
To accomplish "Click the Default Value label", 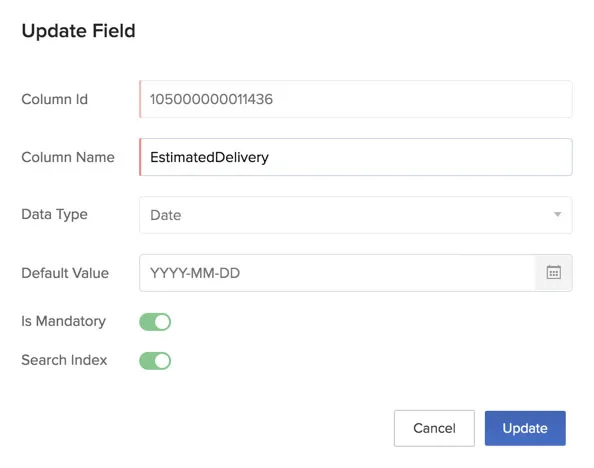I will click(65, 273).
